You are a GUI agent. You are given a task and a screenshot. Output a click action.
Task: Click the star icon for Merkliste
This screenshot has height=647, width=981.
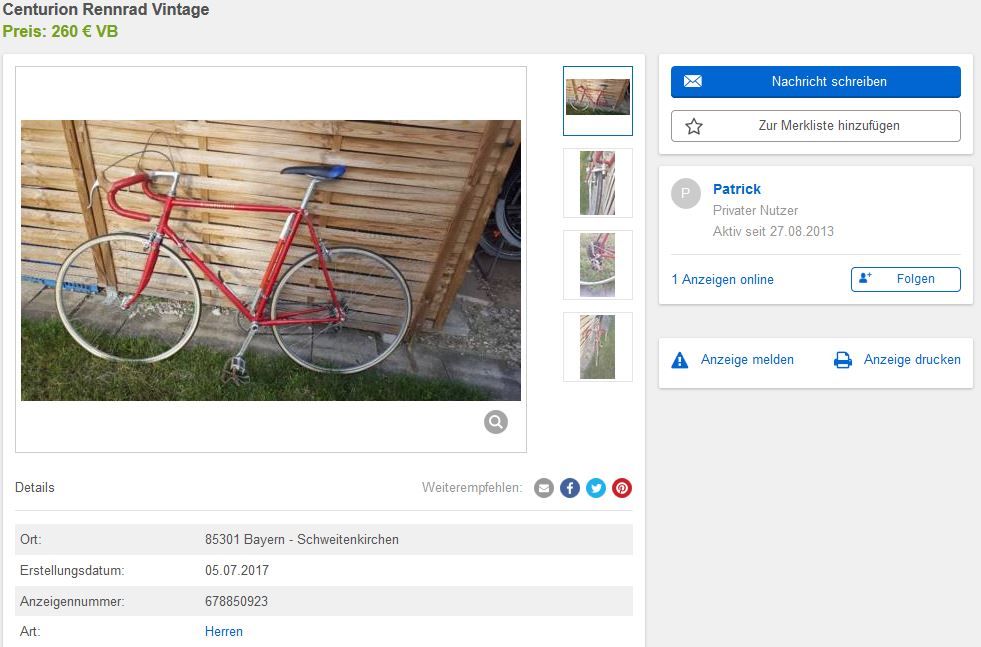point(693,126)
